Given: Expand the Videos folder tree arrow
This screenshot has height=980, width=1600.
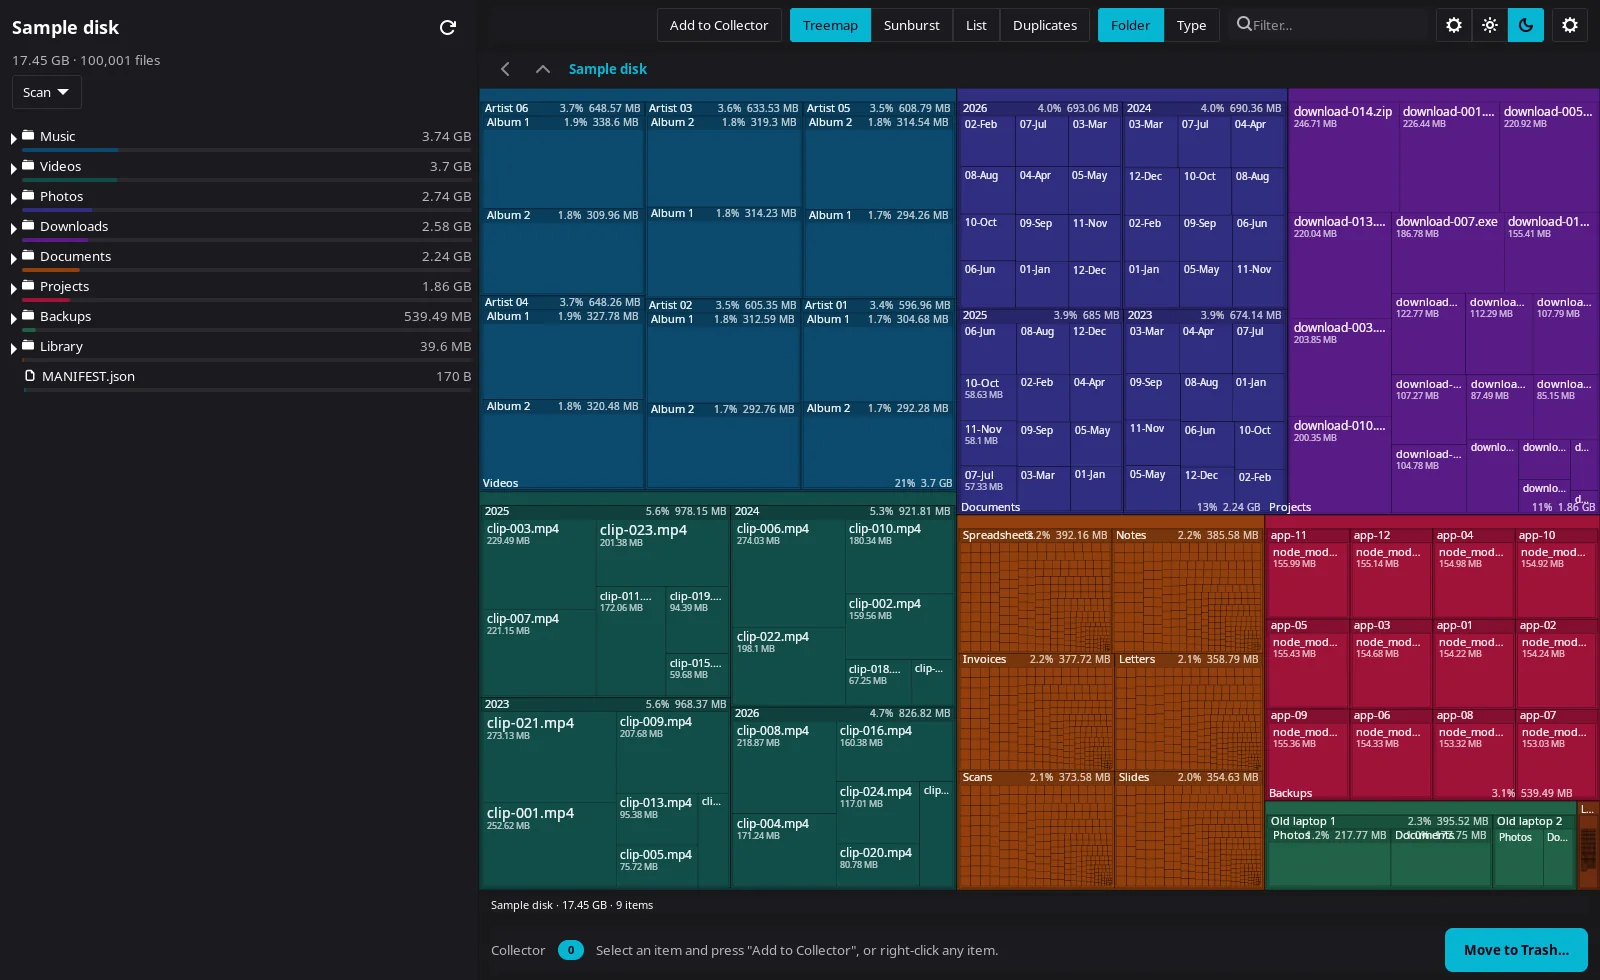Looking at the screenshot, I should point(13,168).
